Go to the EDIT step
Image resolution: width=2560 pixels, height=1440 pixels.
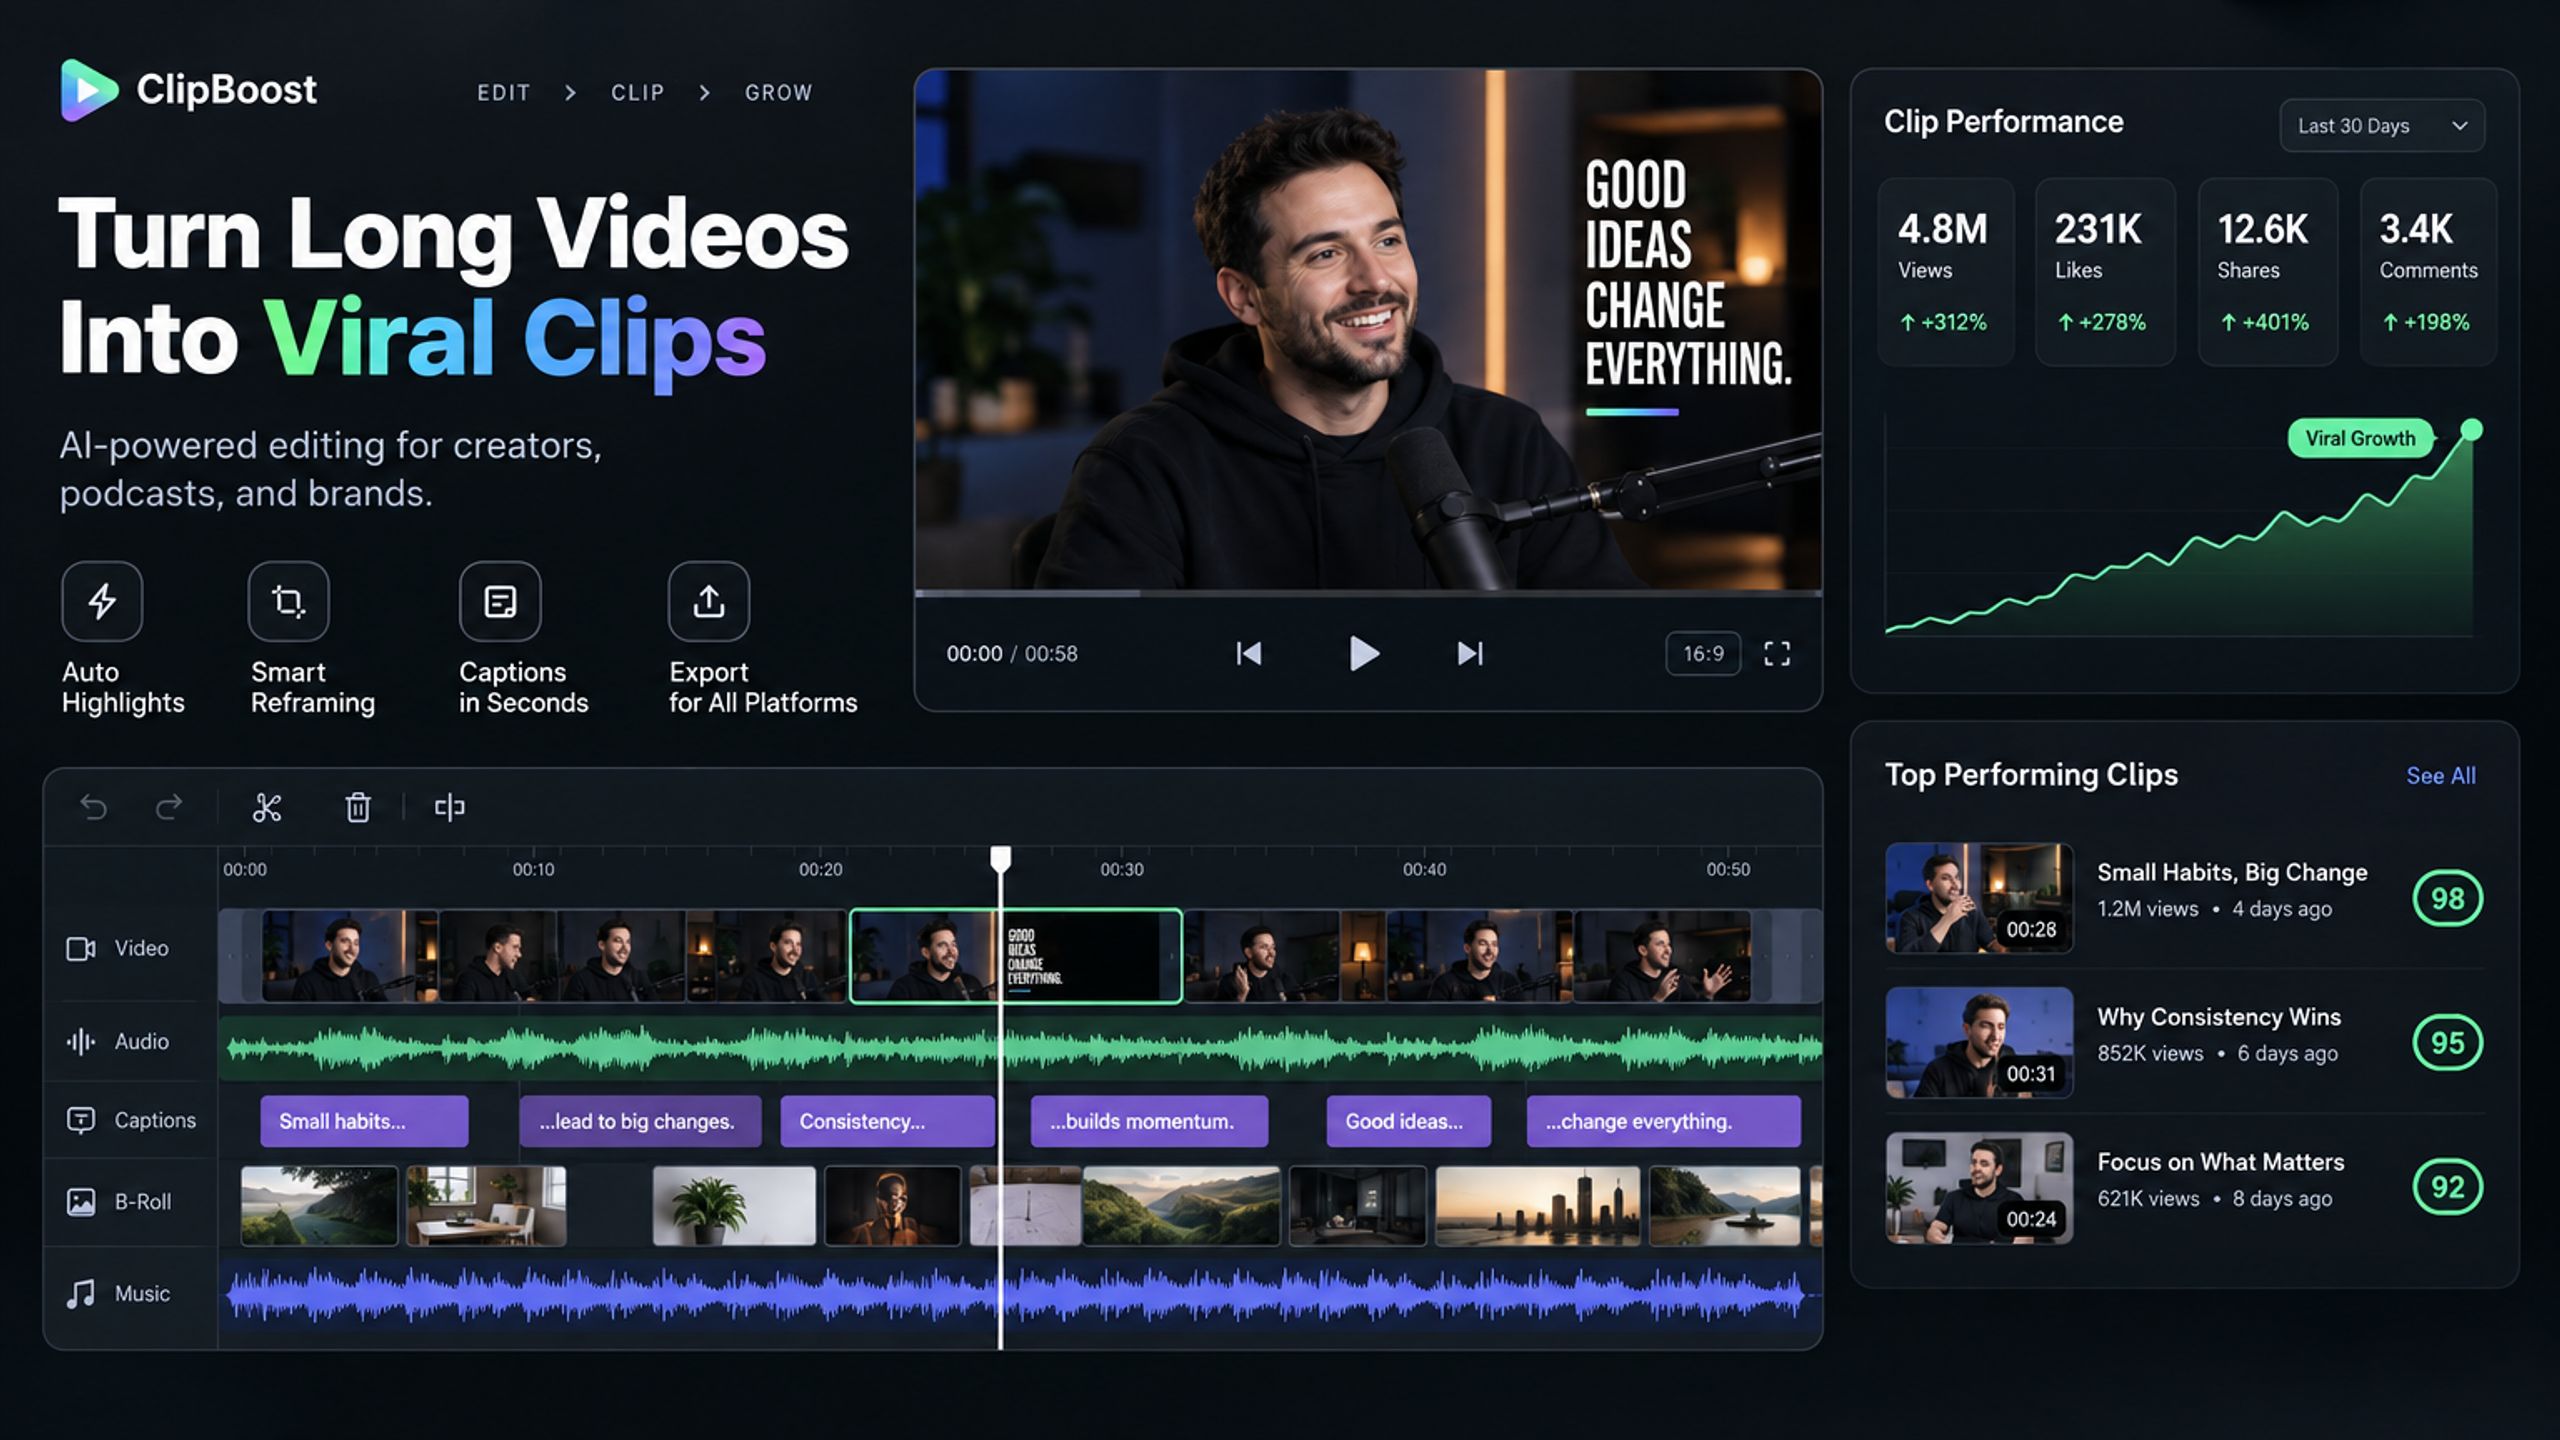(x=504, y=93)
